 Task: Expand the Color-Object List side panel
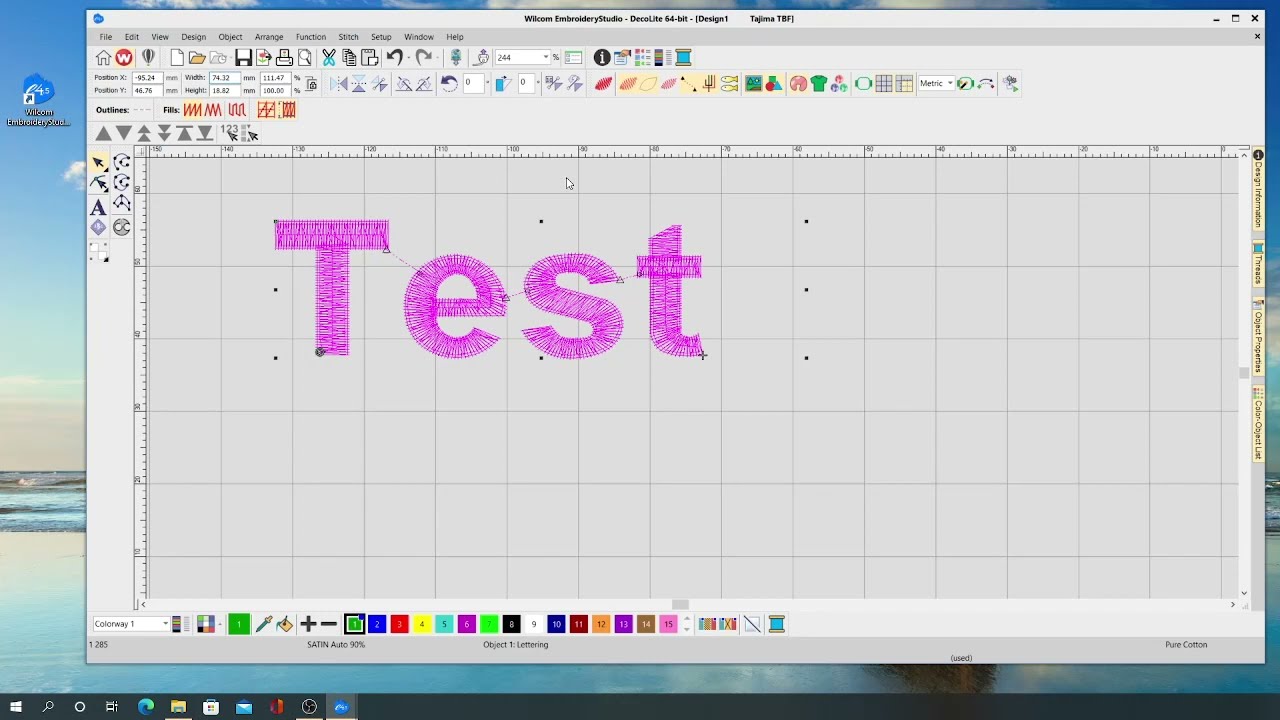1258,424
